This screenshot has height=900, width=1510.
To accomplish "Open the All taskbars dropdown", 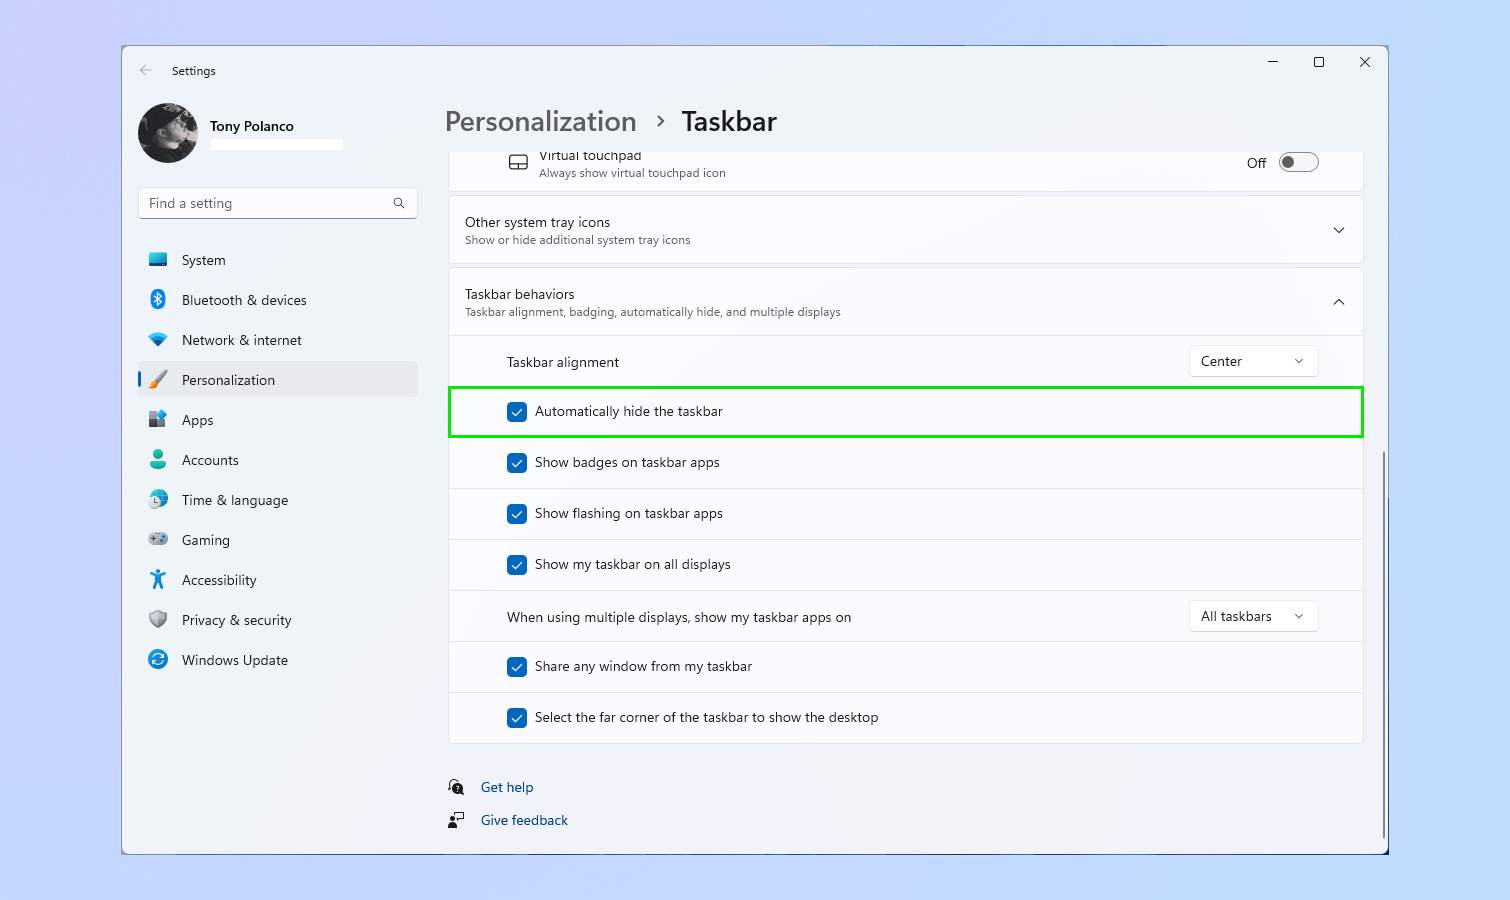I will tap(1253, 616).
